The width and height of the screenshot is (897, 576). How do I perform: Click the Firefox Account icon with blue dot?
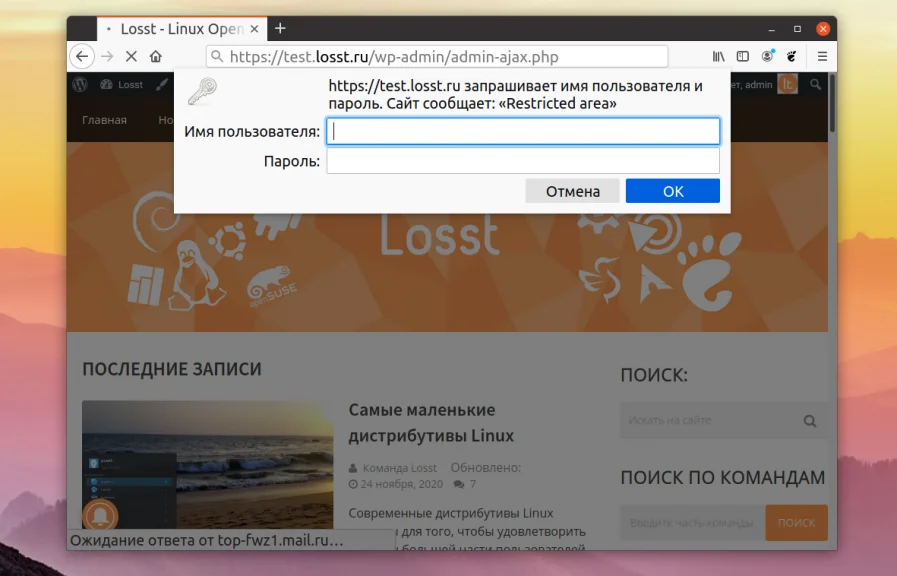click(x=767, y=56)
